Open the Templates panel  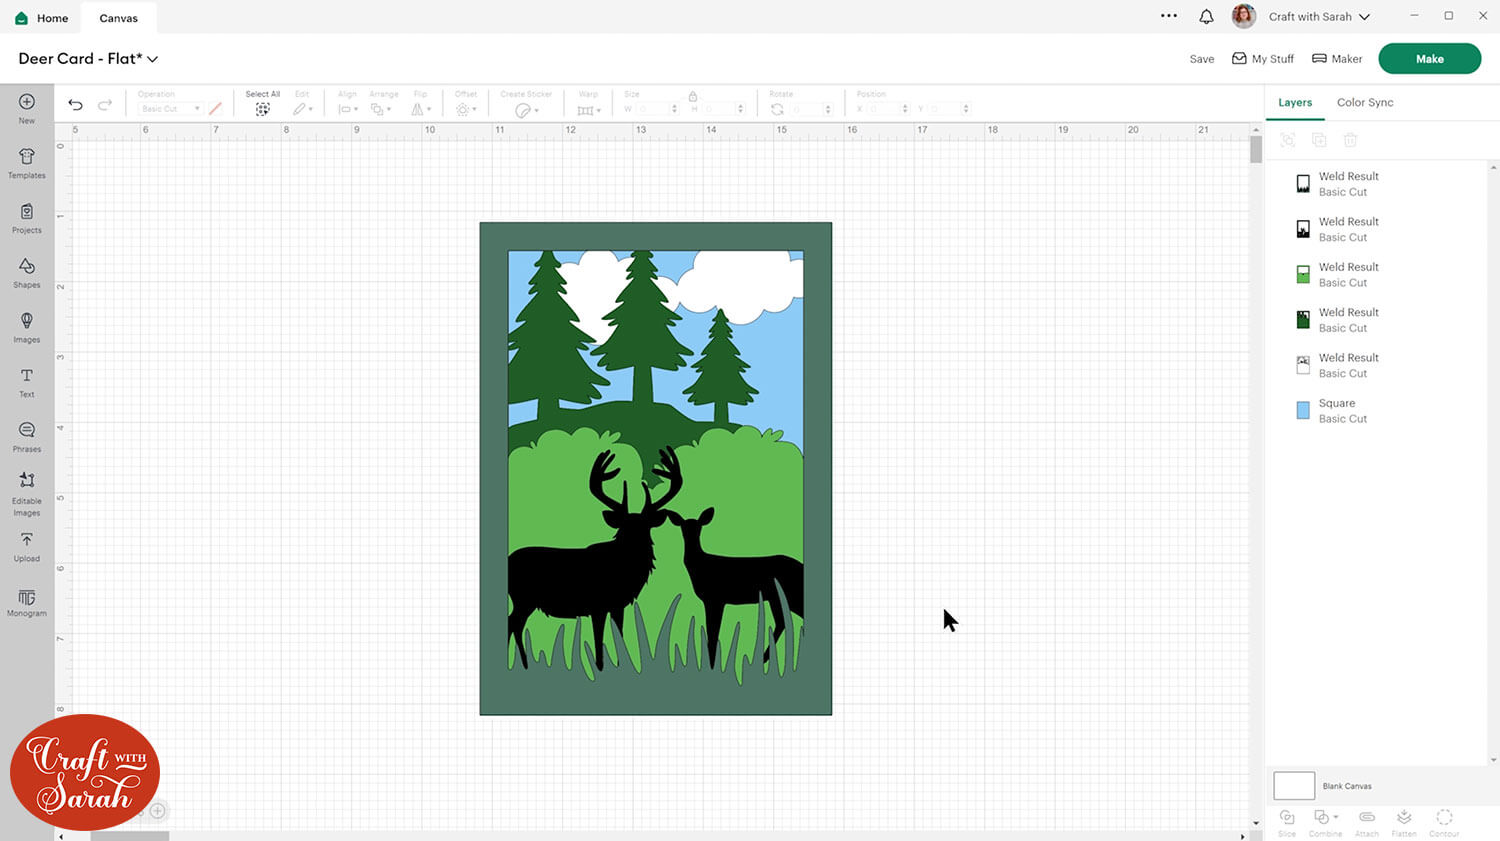[x=27, y=162]
